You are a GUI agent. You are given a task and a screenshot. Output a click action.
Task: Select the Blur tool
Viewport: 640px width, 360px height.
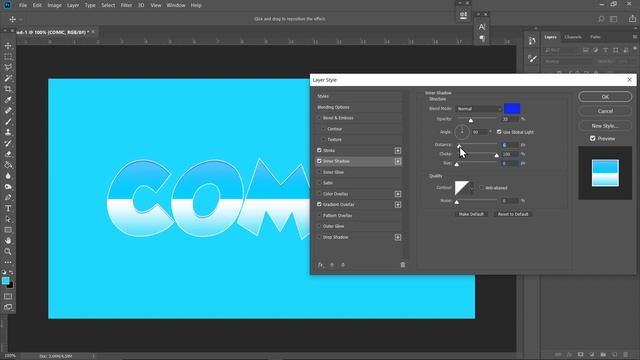coord(8,176)
